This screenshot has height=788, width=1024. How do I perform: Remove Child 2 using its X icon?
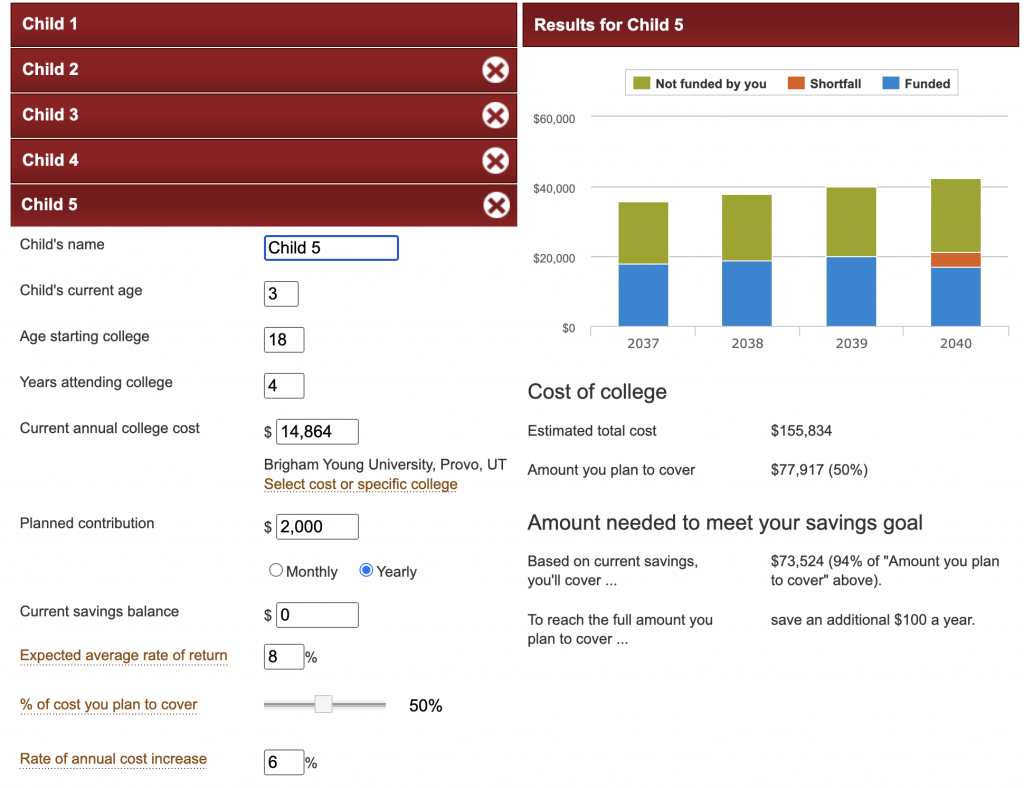[x=495, y=69]
